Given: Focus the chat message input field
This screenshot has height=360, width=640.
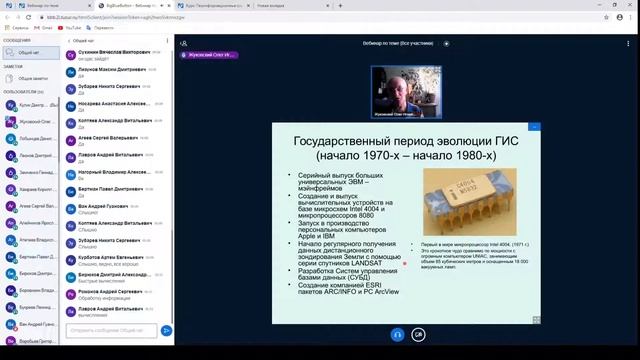Looking at the screenshot, I should coord(111,331).
